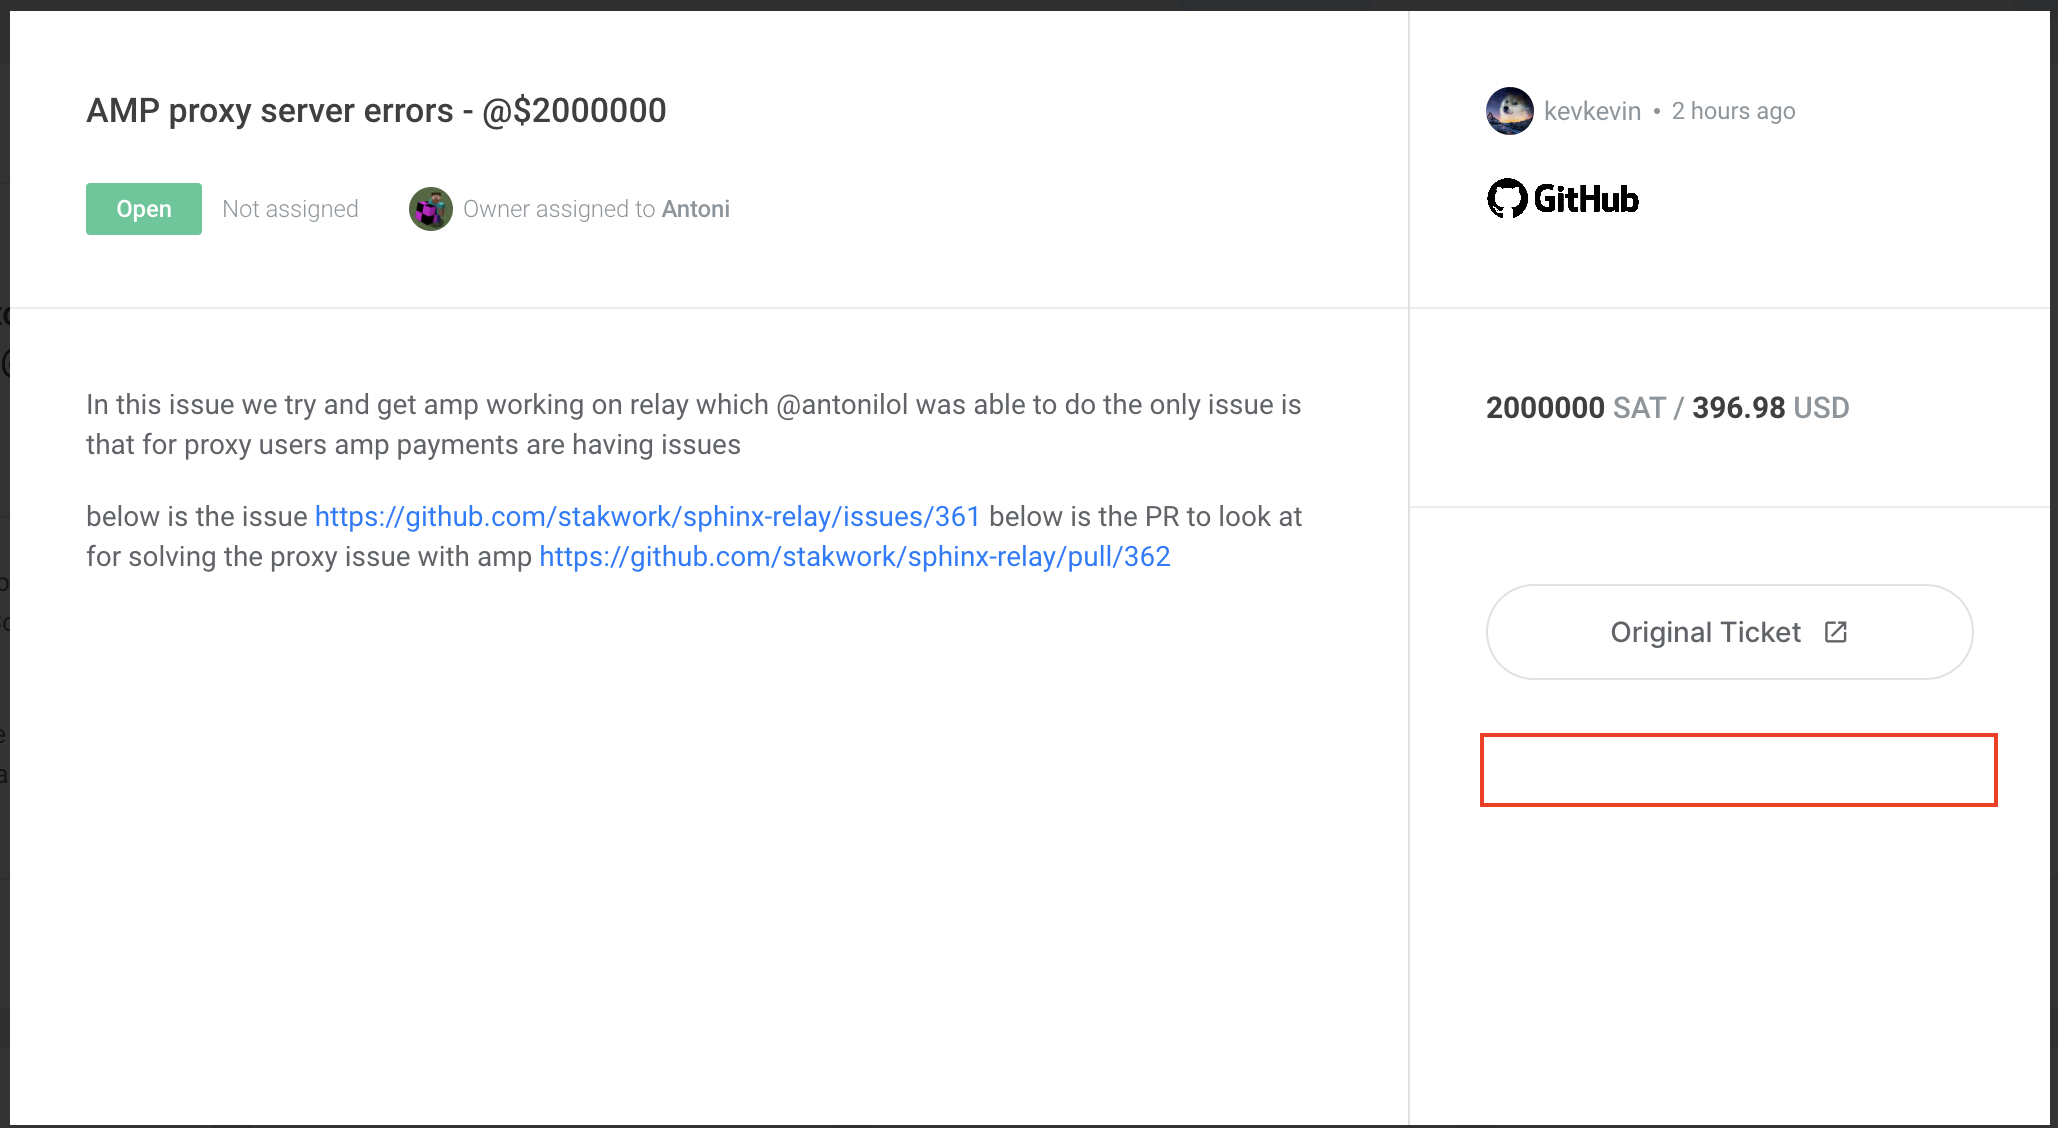Viewport: 2058px width, 1128px height.
Task: Click the kevkevin username
Action: (x=1592, y=111)
